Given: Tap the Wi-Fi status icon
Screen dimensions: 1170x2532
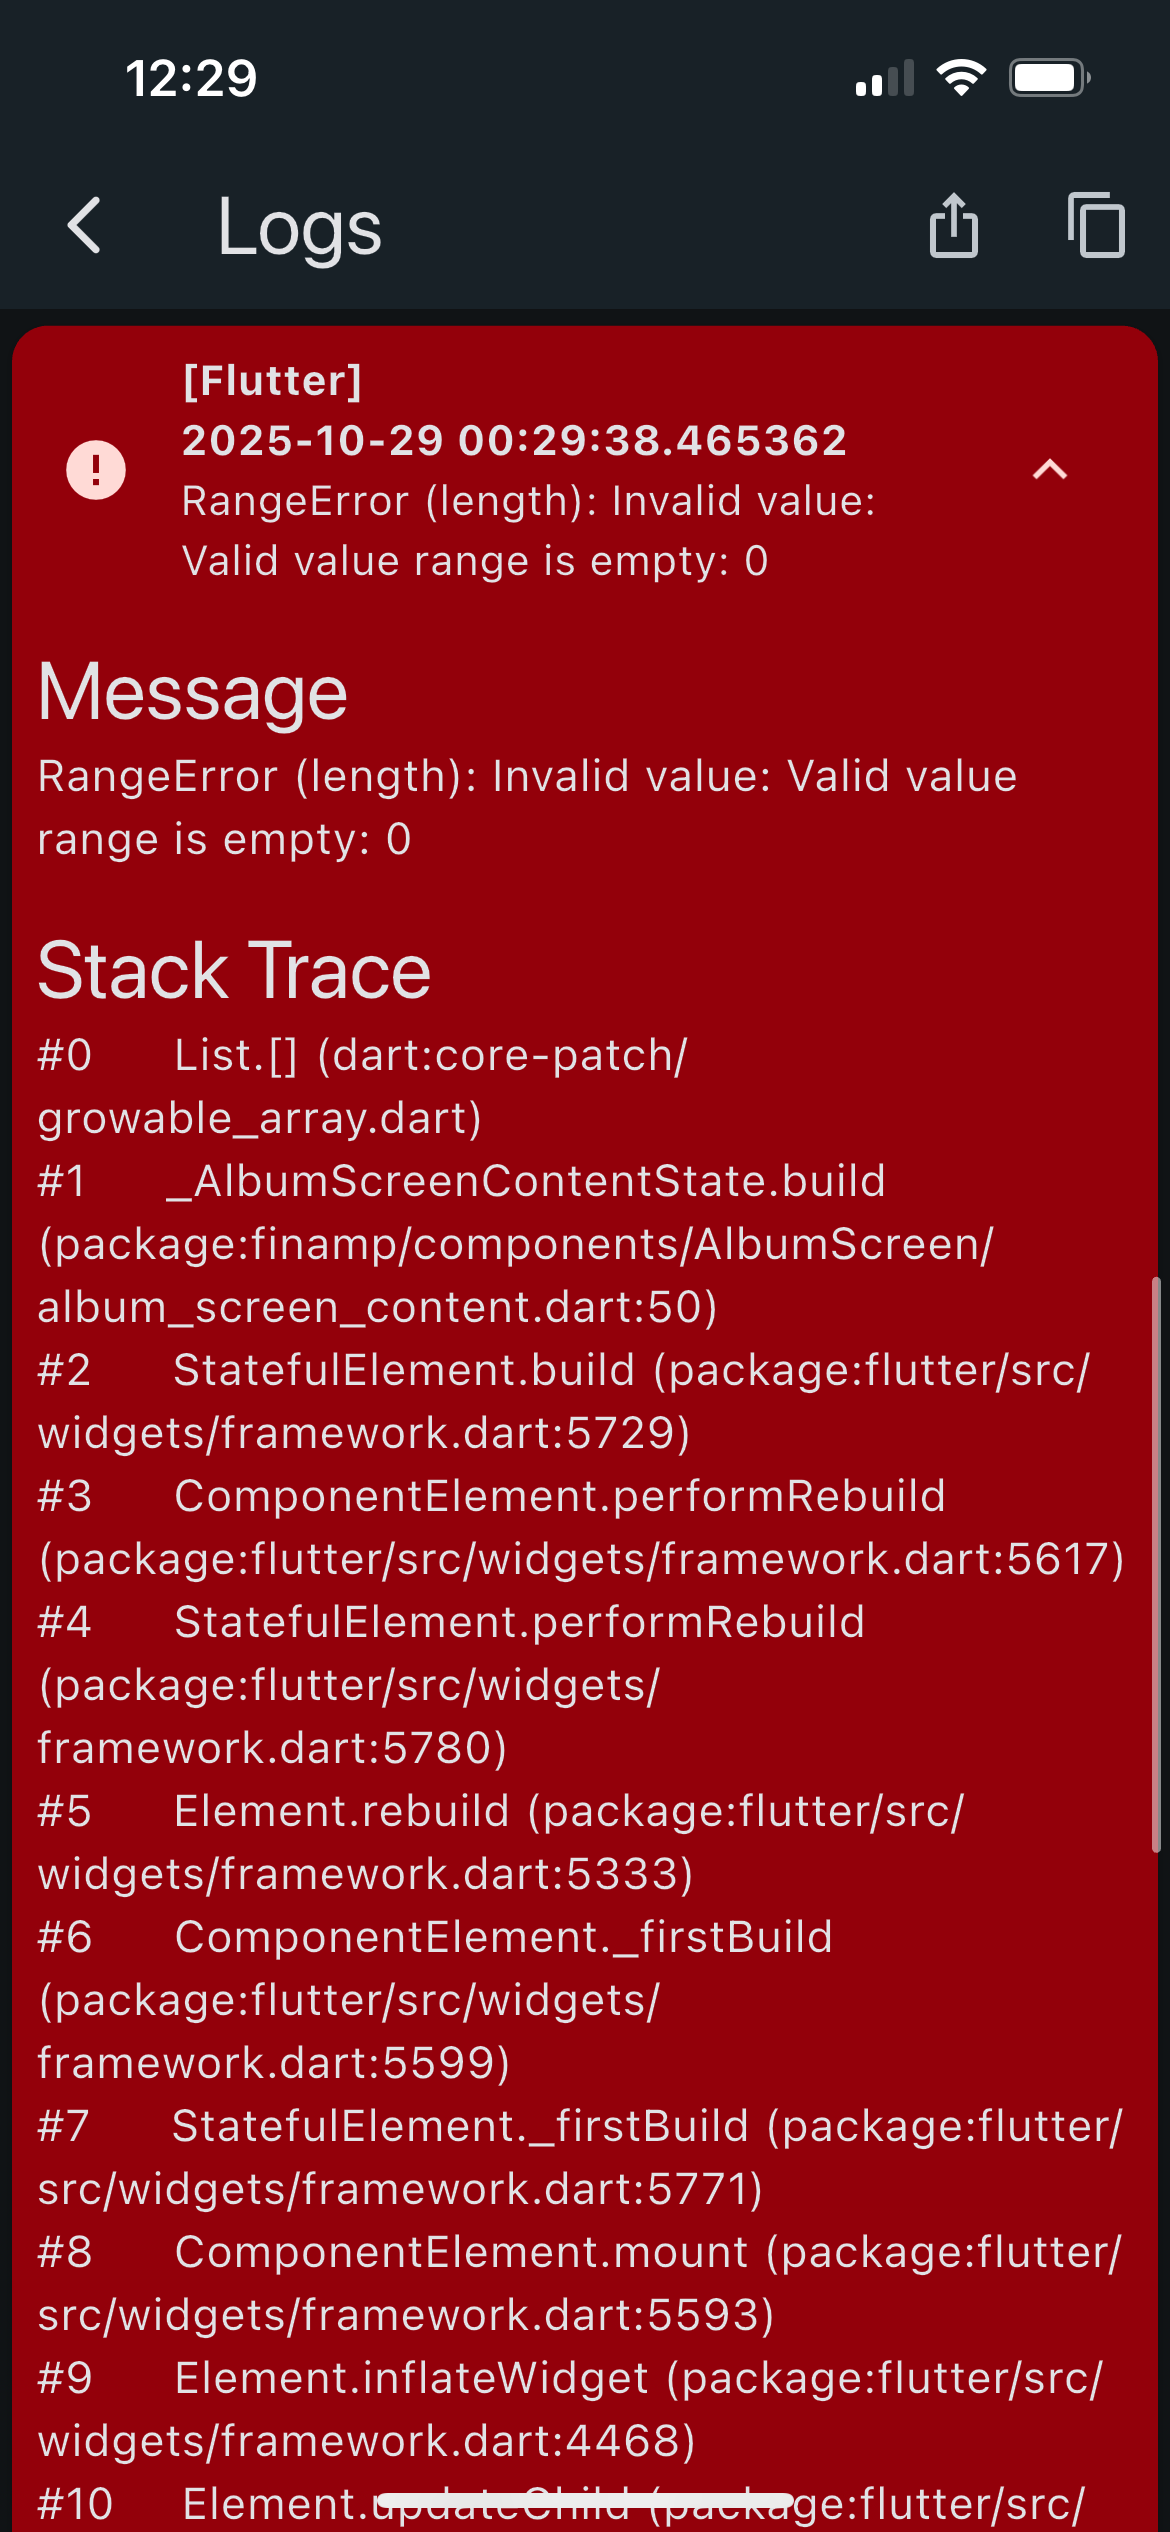Looking at the screenshot, I should coord(961,78).
